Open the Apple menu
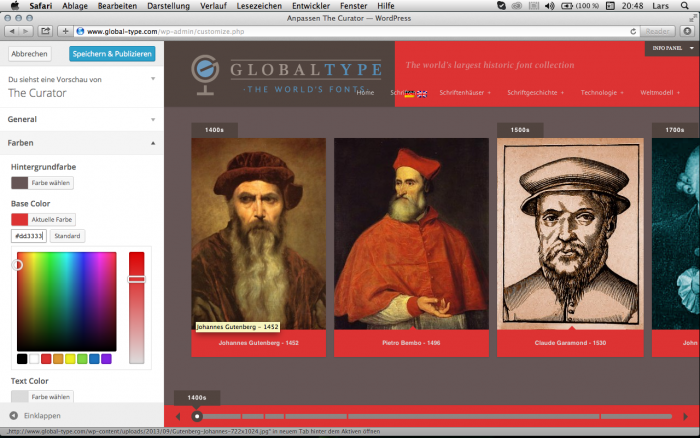 click(x=15, y=6)
